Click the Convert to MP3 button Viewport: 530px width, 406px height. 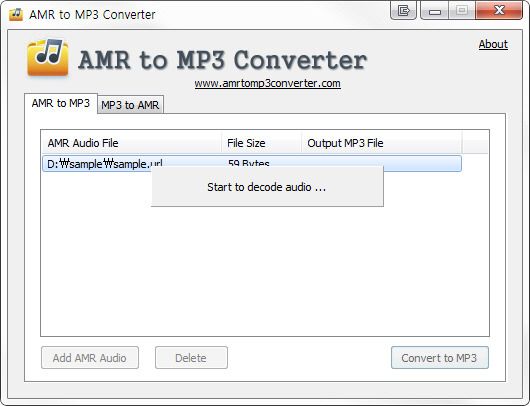tap(440, 358)
